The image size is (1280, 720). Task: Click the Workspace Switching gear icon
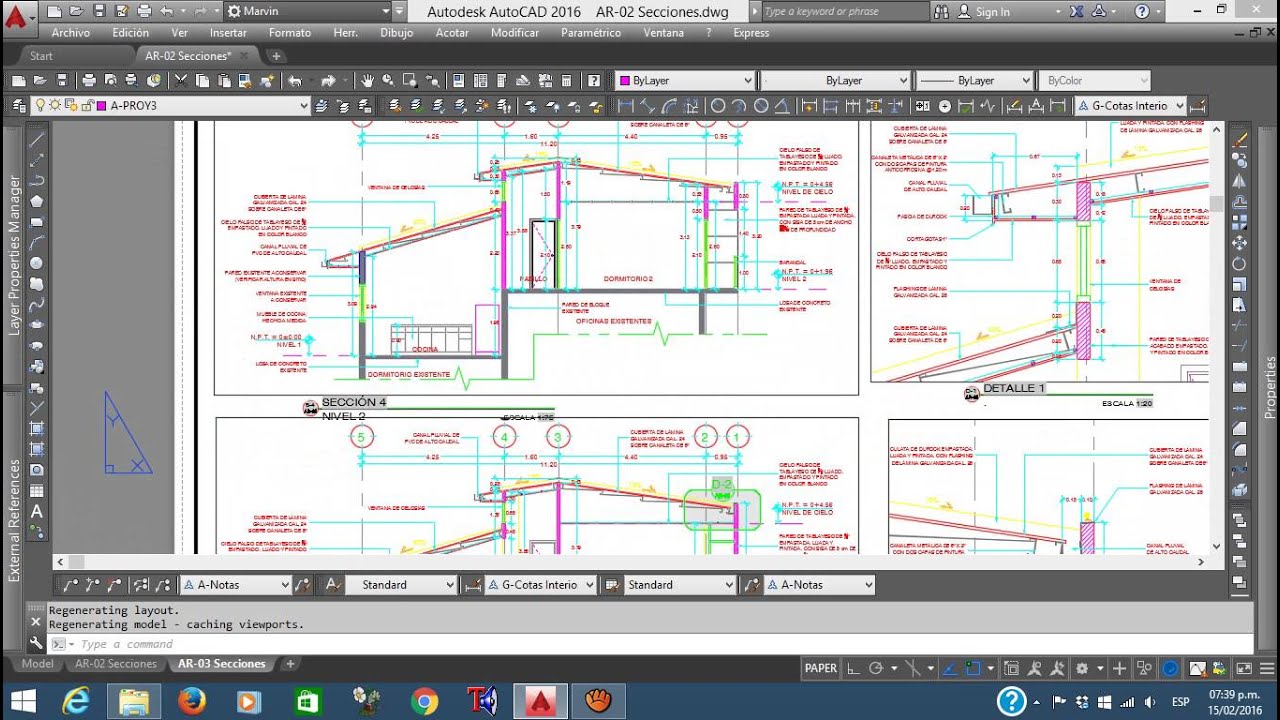1081,668
